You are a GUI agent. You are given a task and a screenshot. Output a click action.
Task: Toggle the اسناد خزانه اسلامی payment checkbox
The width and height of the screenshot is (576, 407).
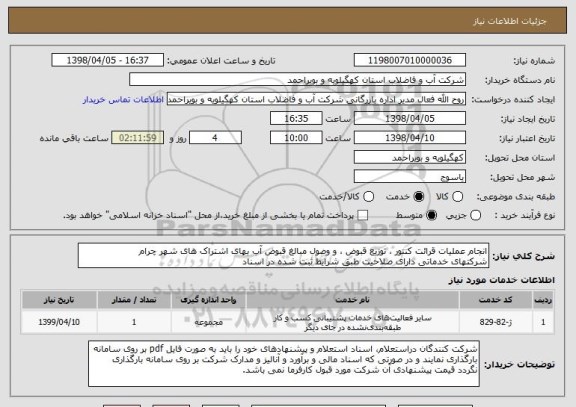point(363,216)
